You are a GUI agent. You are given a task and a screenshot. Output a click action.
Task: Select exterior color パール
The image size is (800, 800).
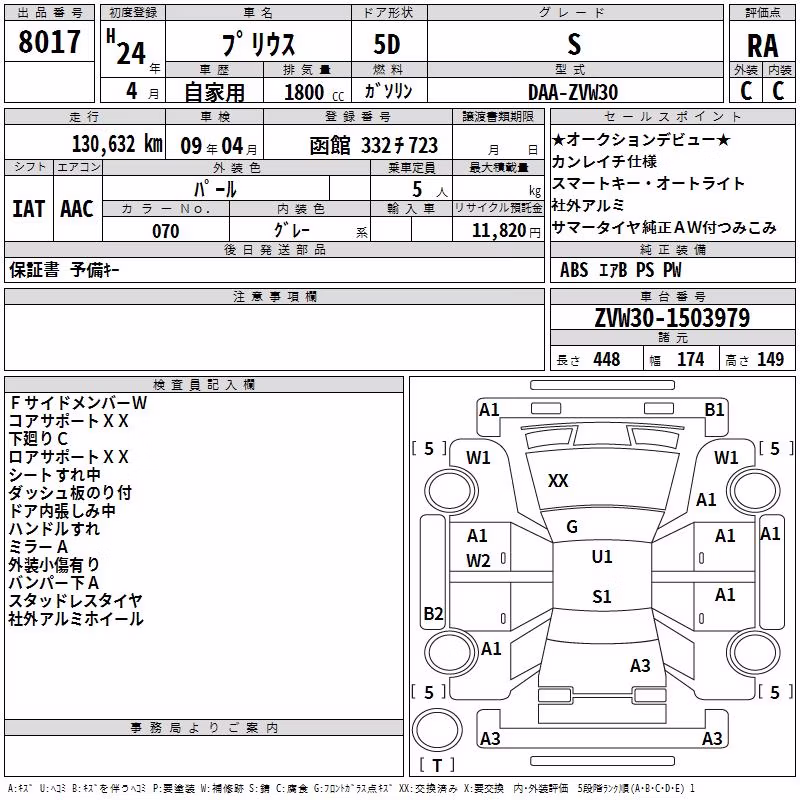point(215,189)
